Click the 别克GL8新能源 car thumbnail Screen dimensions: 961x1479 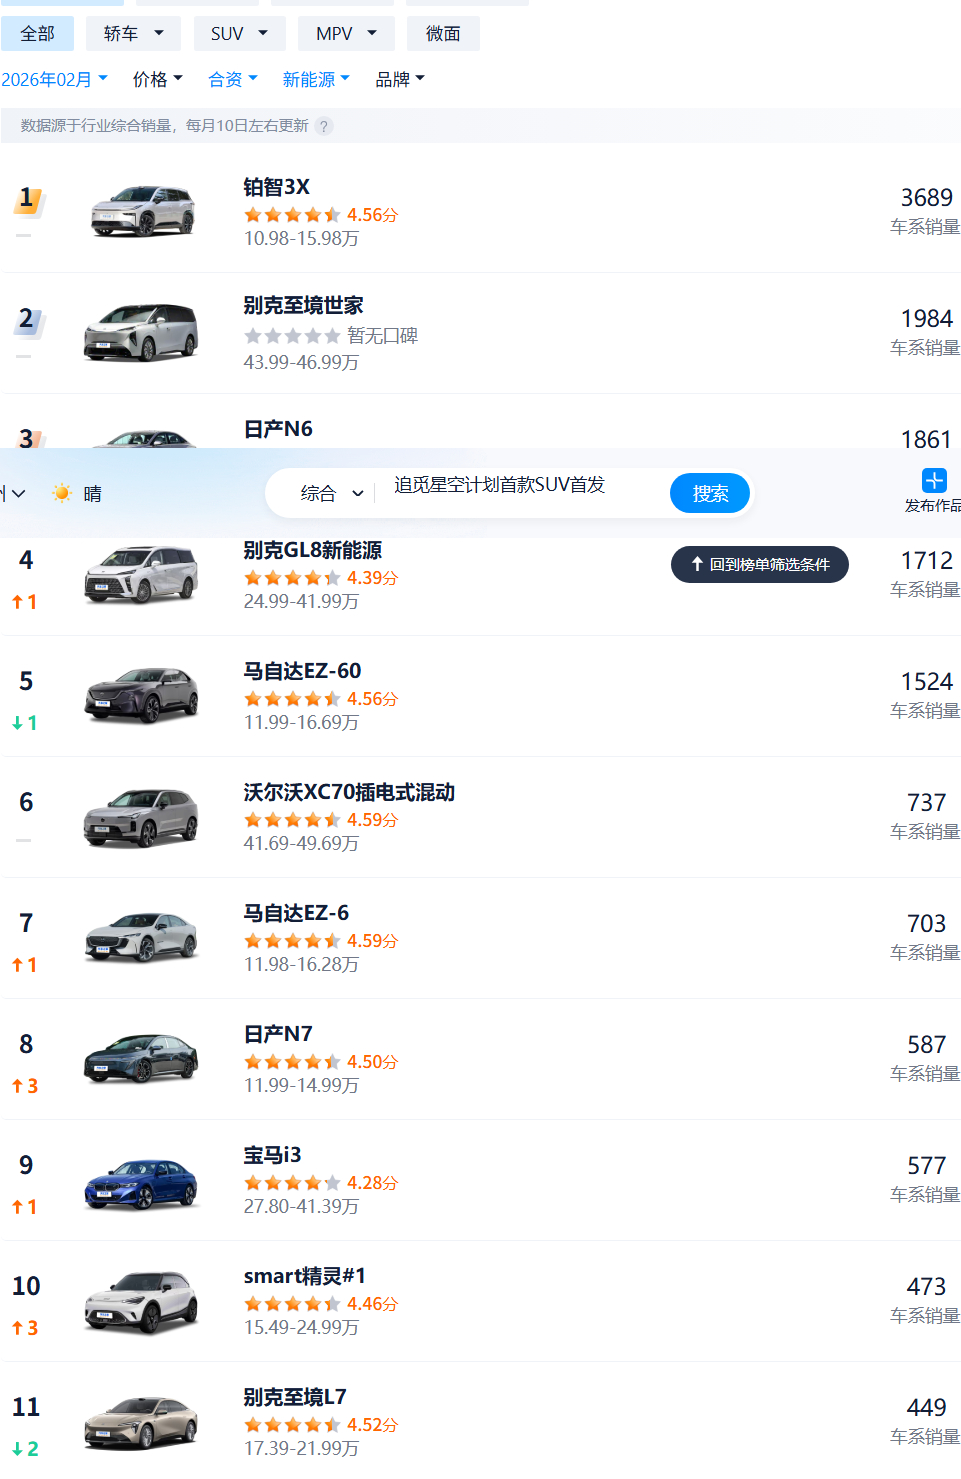(141, 574)
